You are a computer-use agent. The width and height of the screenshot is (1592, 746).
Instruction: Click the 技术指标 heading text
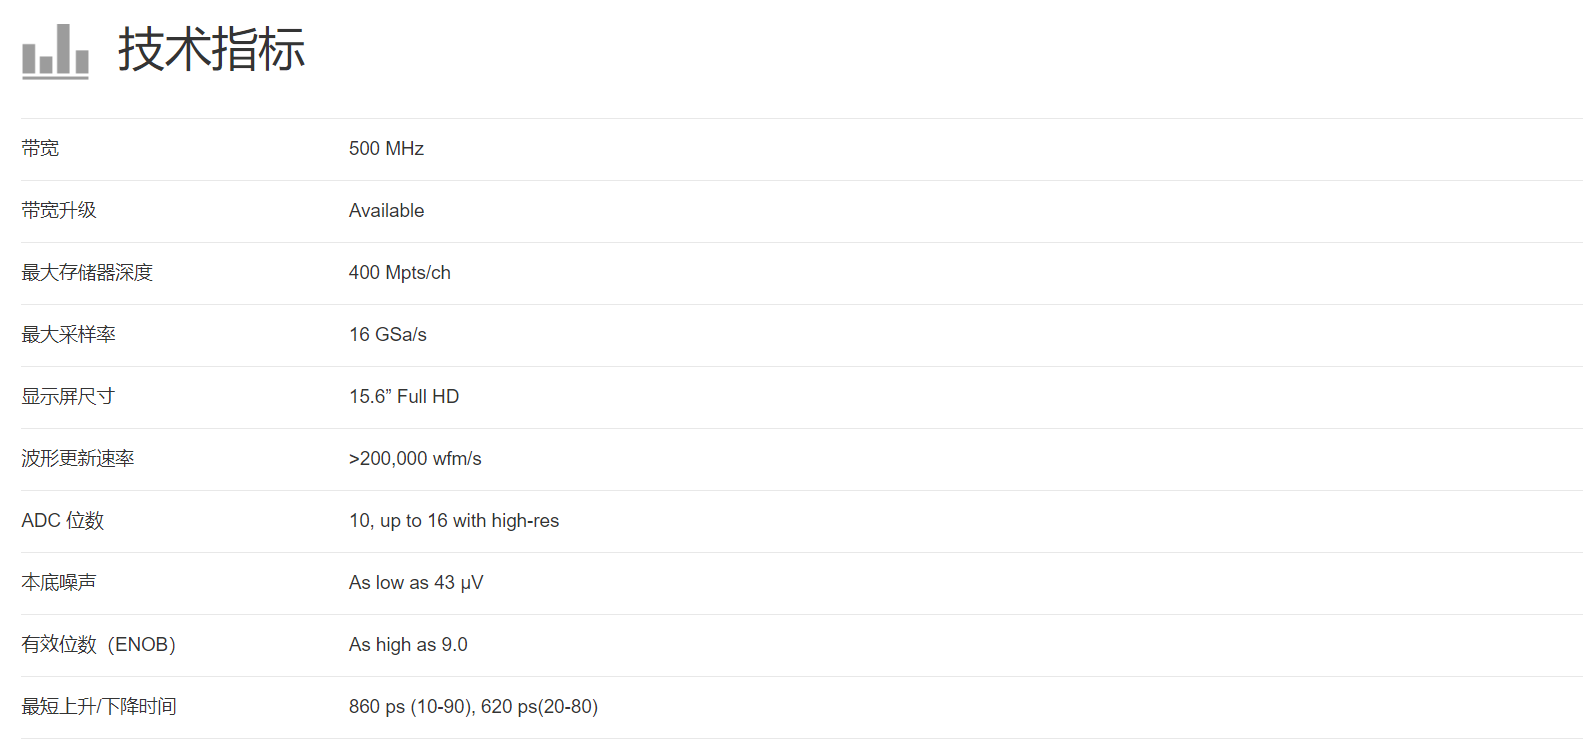point(211,49)
